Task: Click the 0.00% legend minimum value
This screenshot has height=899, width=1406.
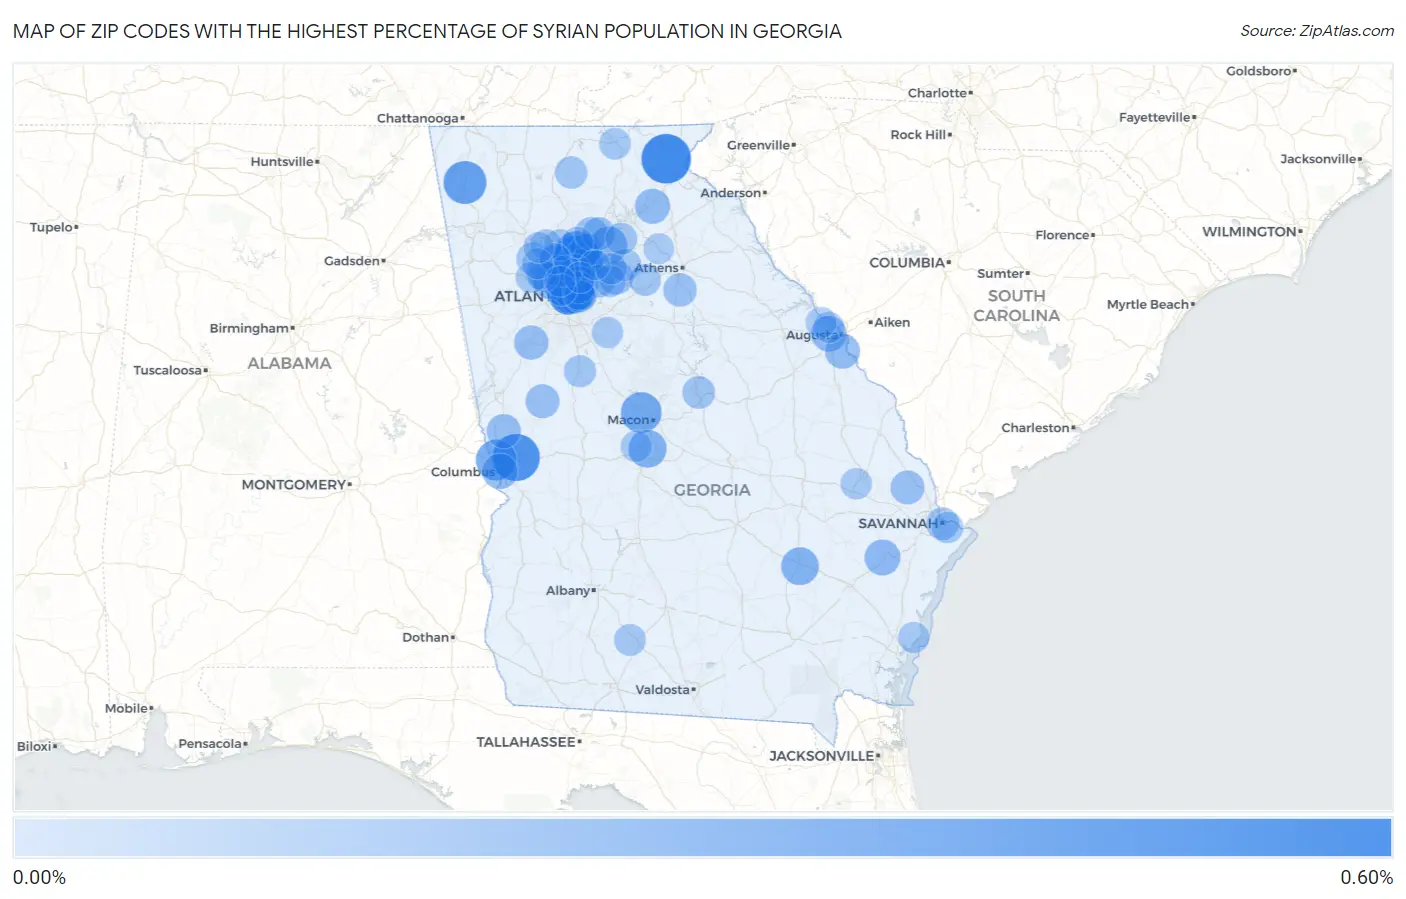Action: coord(39,877)
